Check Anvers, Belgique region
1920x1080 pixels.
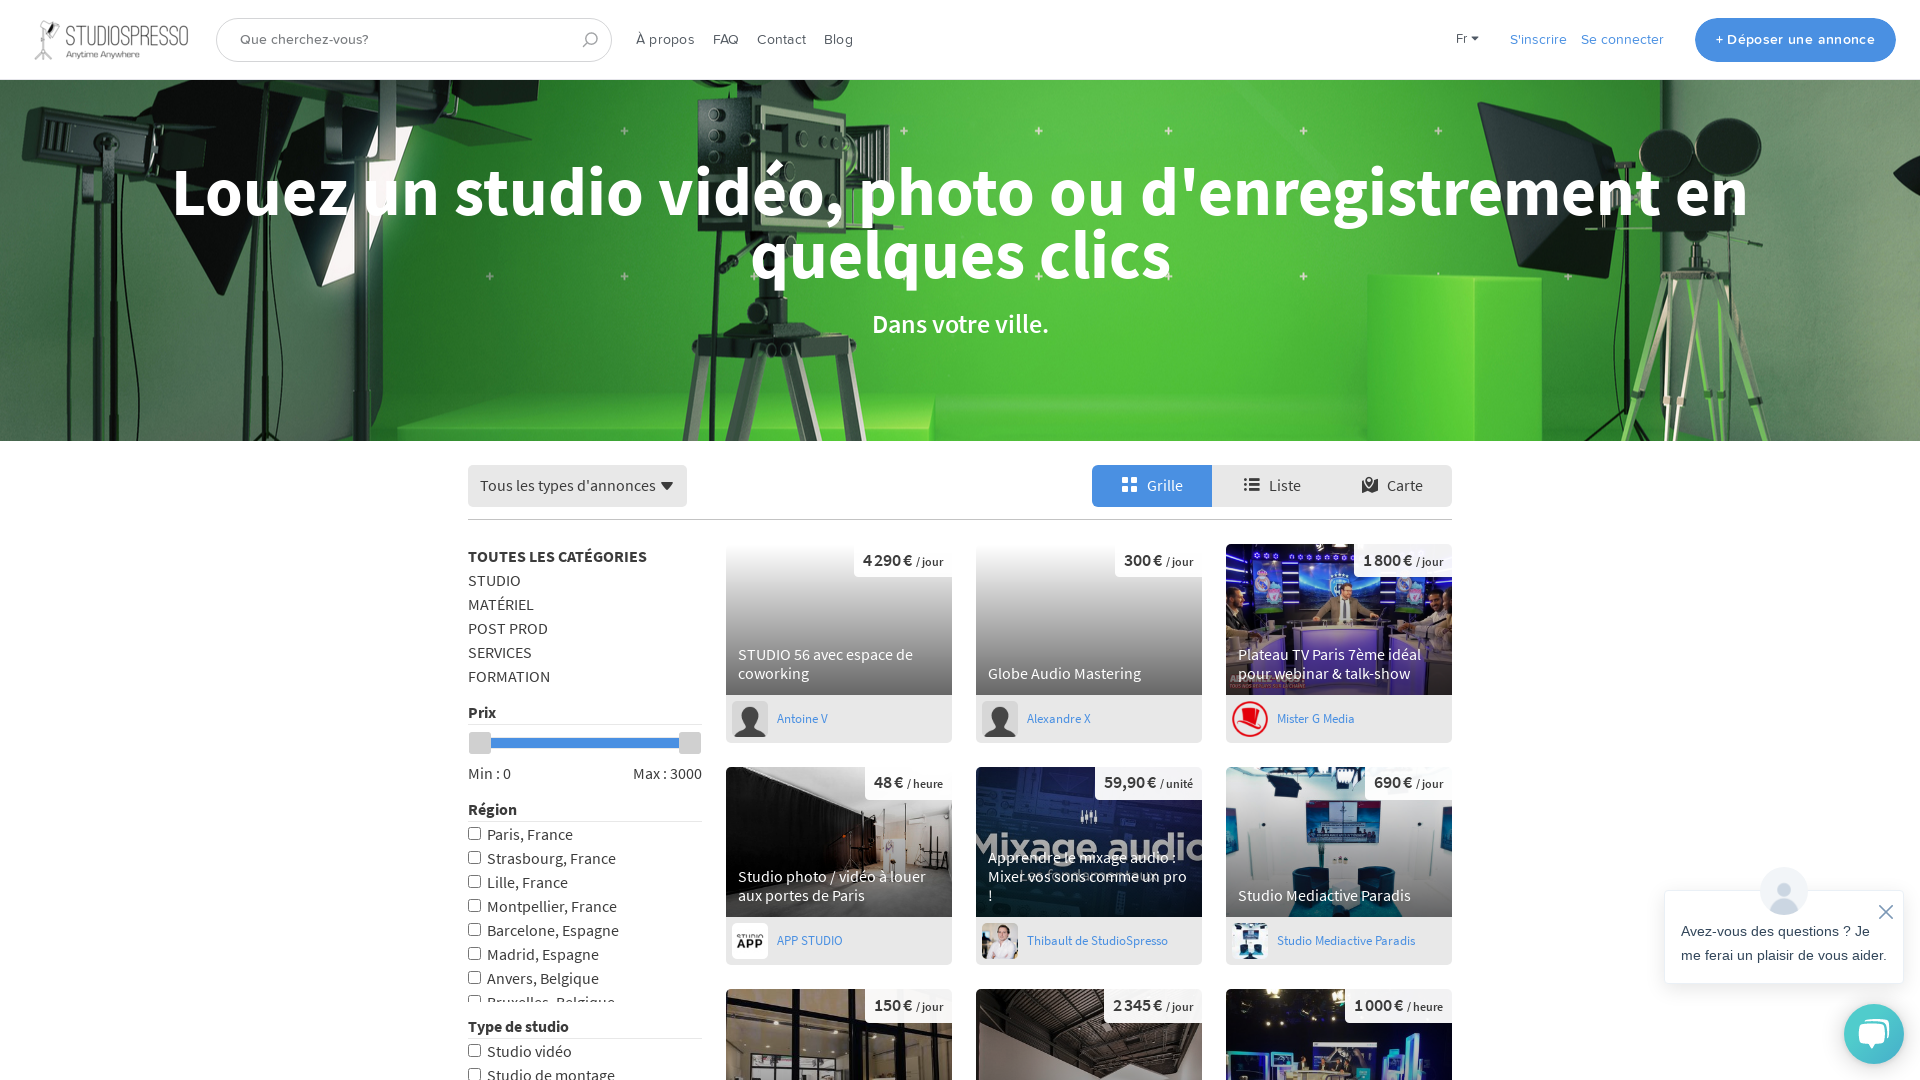475,978
